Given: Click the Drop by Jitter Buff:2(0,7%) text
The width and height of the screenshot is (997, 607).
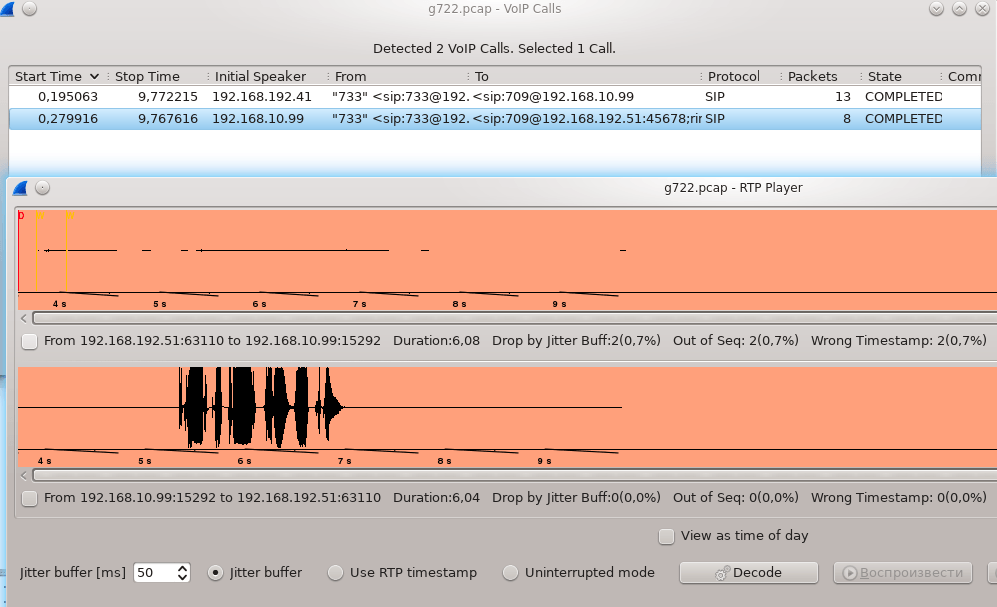Looking at the screenshot, I should click(x=576, y=341).
